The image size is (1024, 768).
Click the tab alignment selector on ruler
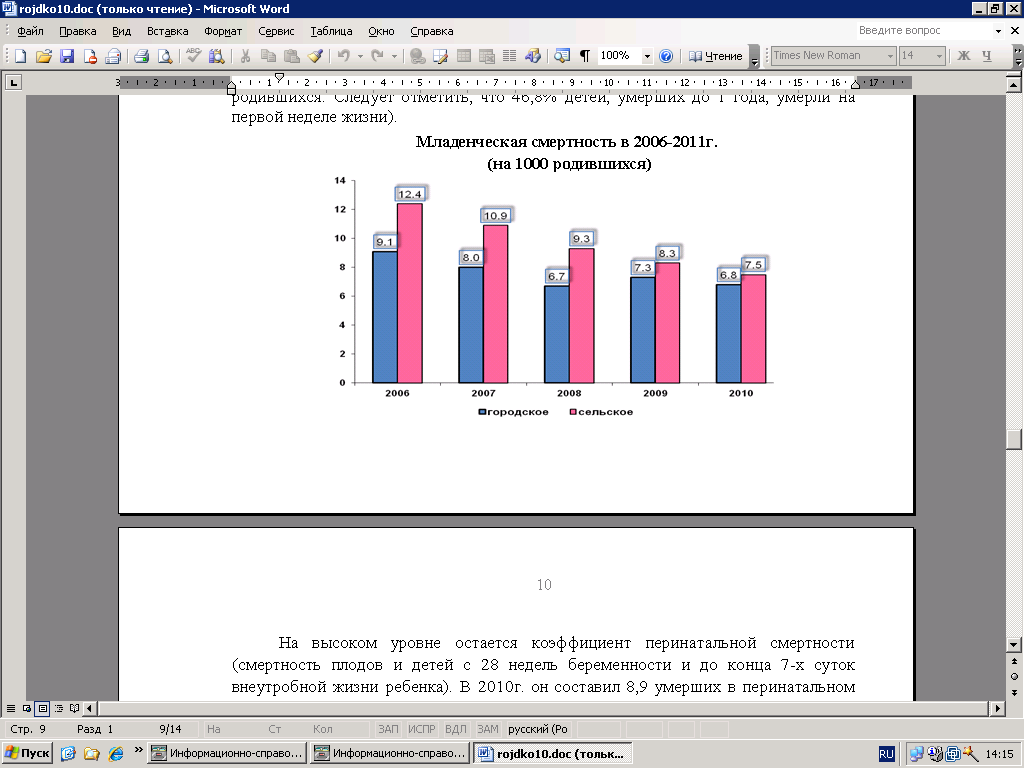[x=13, y=82]
